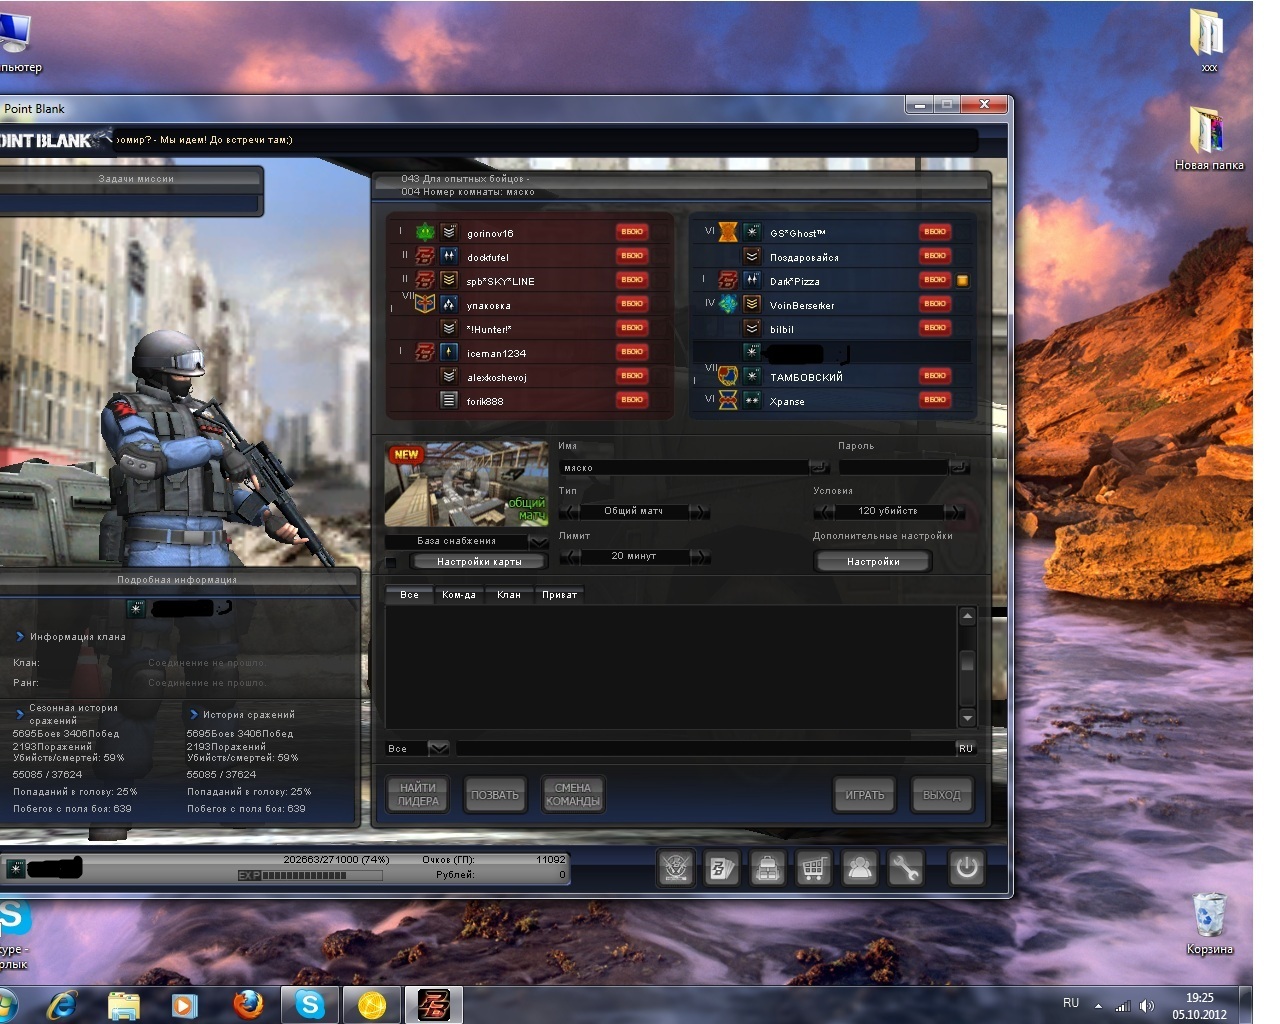The height and width of the screenshot is (1024, 1280).
Task: Click the rank badge next to forik888
Action: click(449, 400)
